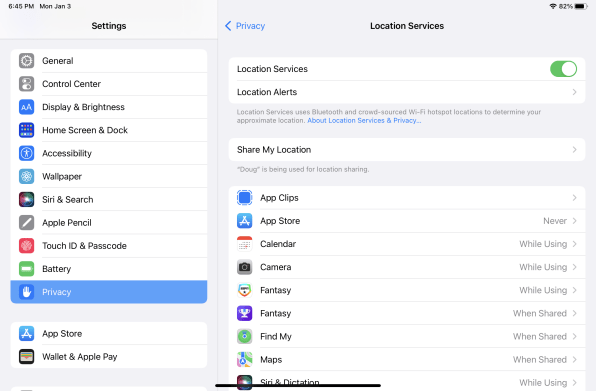Open Share My Location chevron
This screenshot has height=391, width=596.
[574, 150]
